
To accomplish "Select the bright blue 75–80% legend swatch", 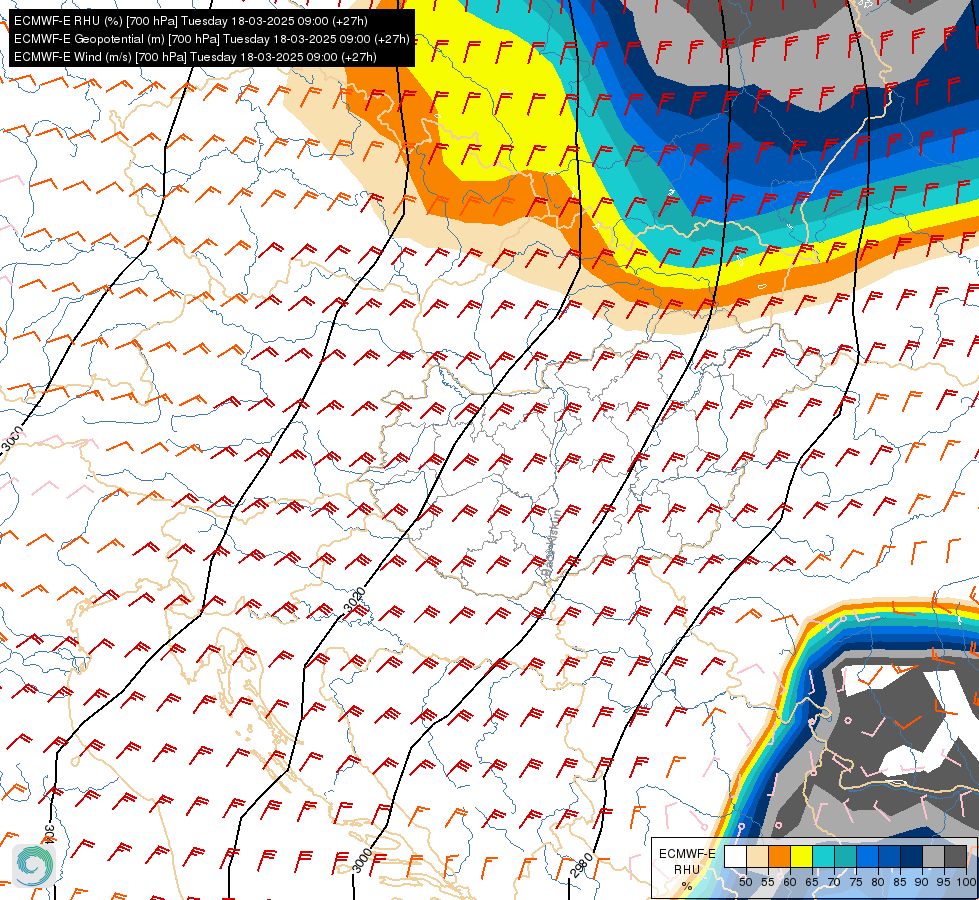I will pyautogui.click(x=868, y=856).
